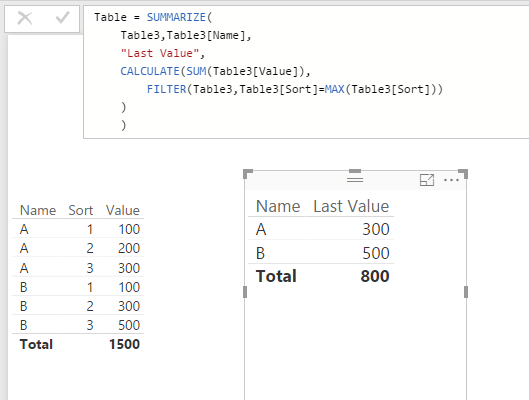
Task: Commit the formula with checkmark icon
Action: click(62, 18)
